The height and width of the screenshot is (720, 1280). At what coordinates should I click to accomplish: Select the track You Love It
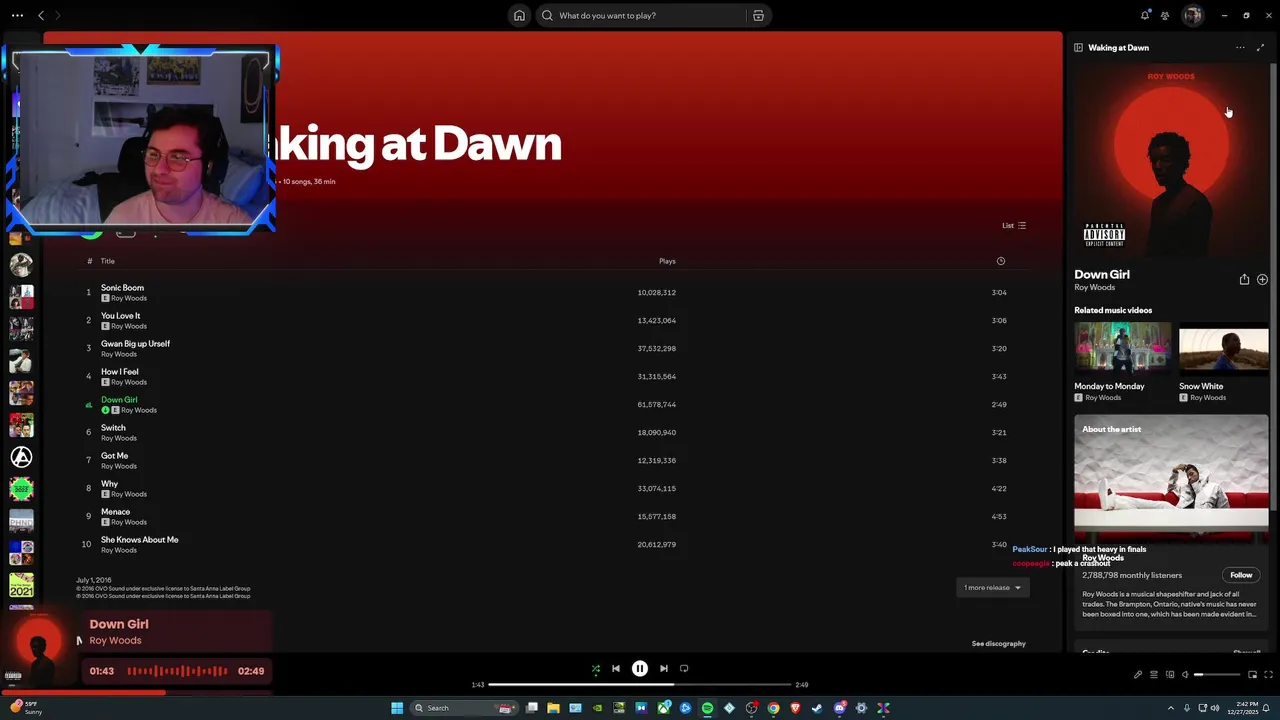120,316
